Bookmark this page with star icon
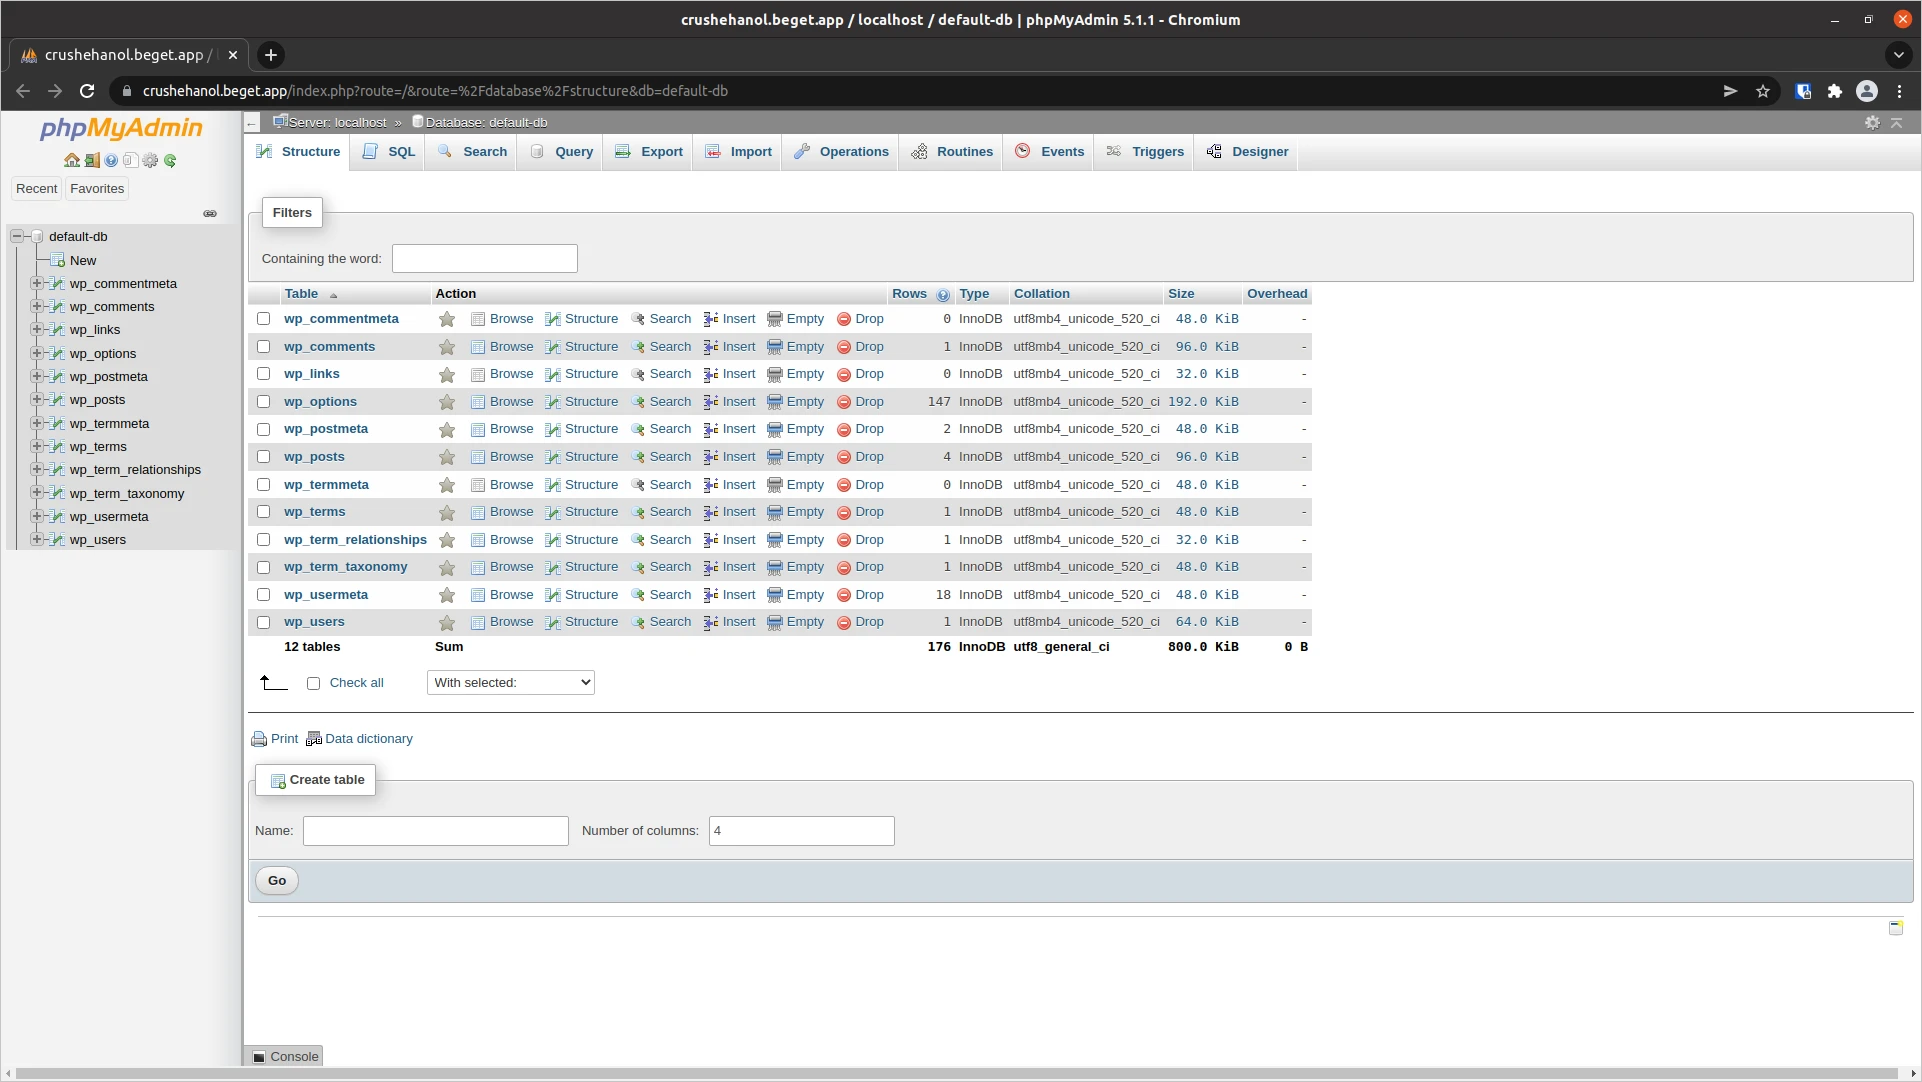1922x1082 pixels. tap(1763, 91)
